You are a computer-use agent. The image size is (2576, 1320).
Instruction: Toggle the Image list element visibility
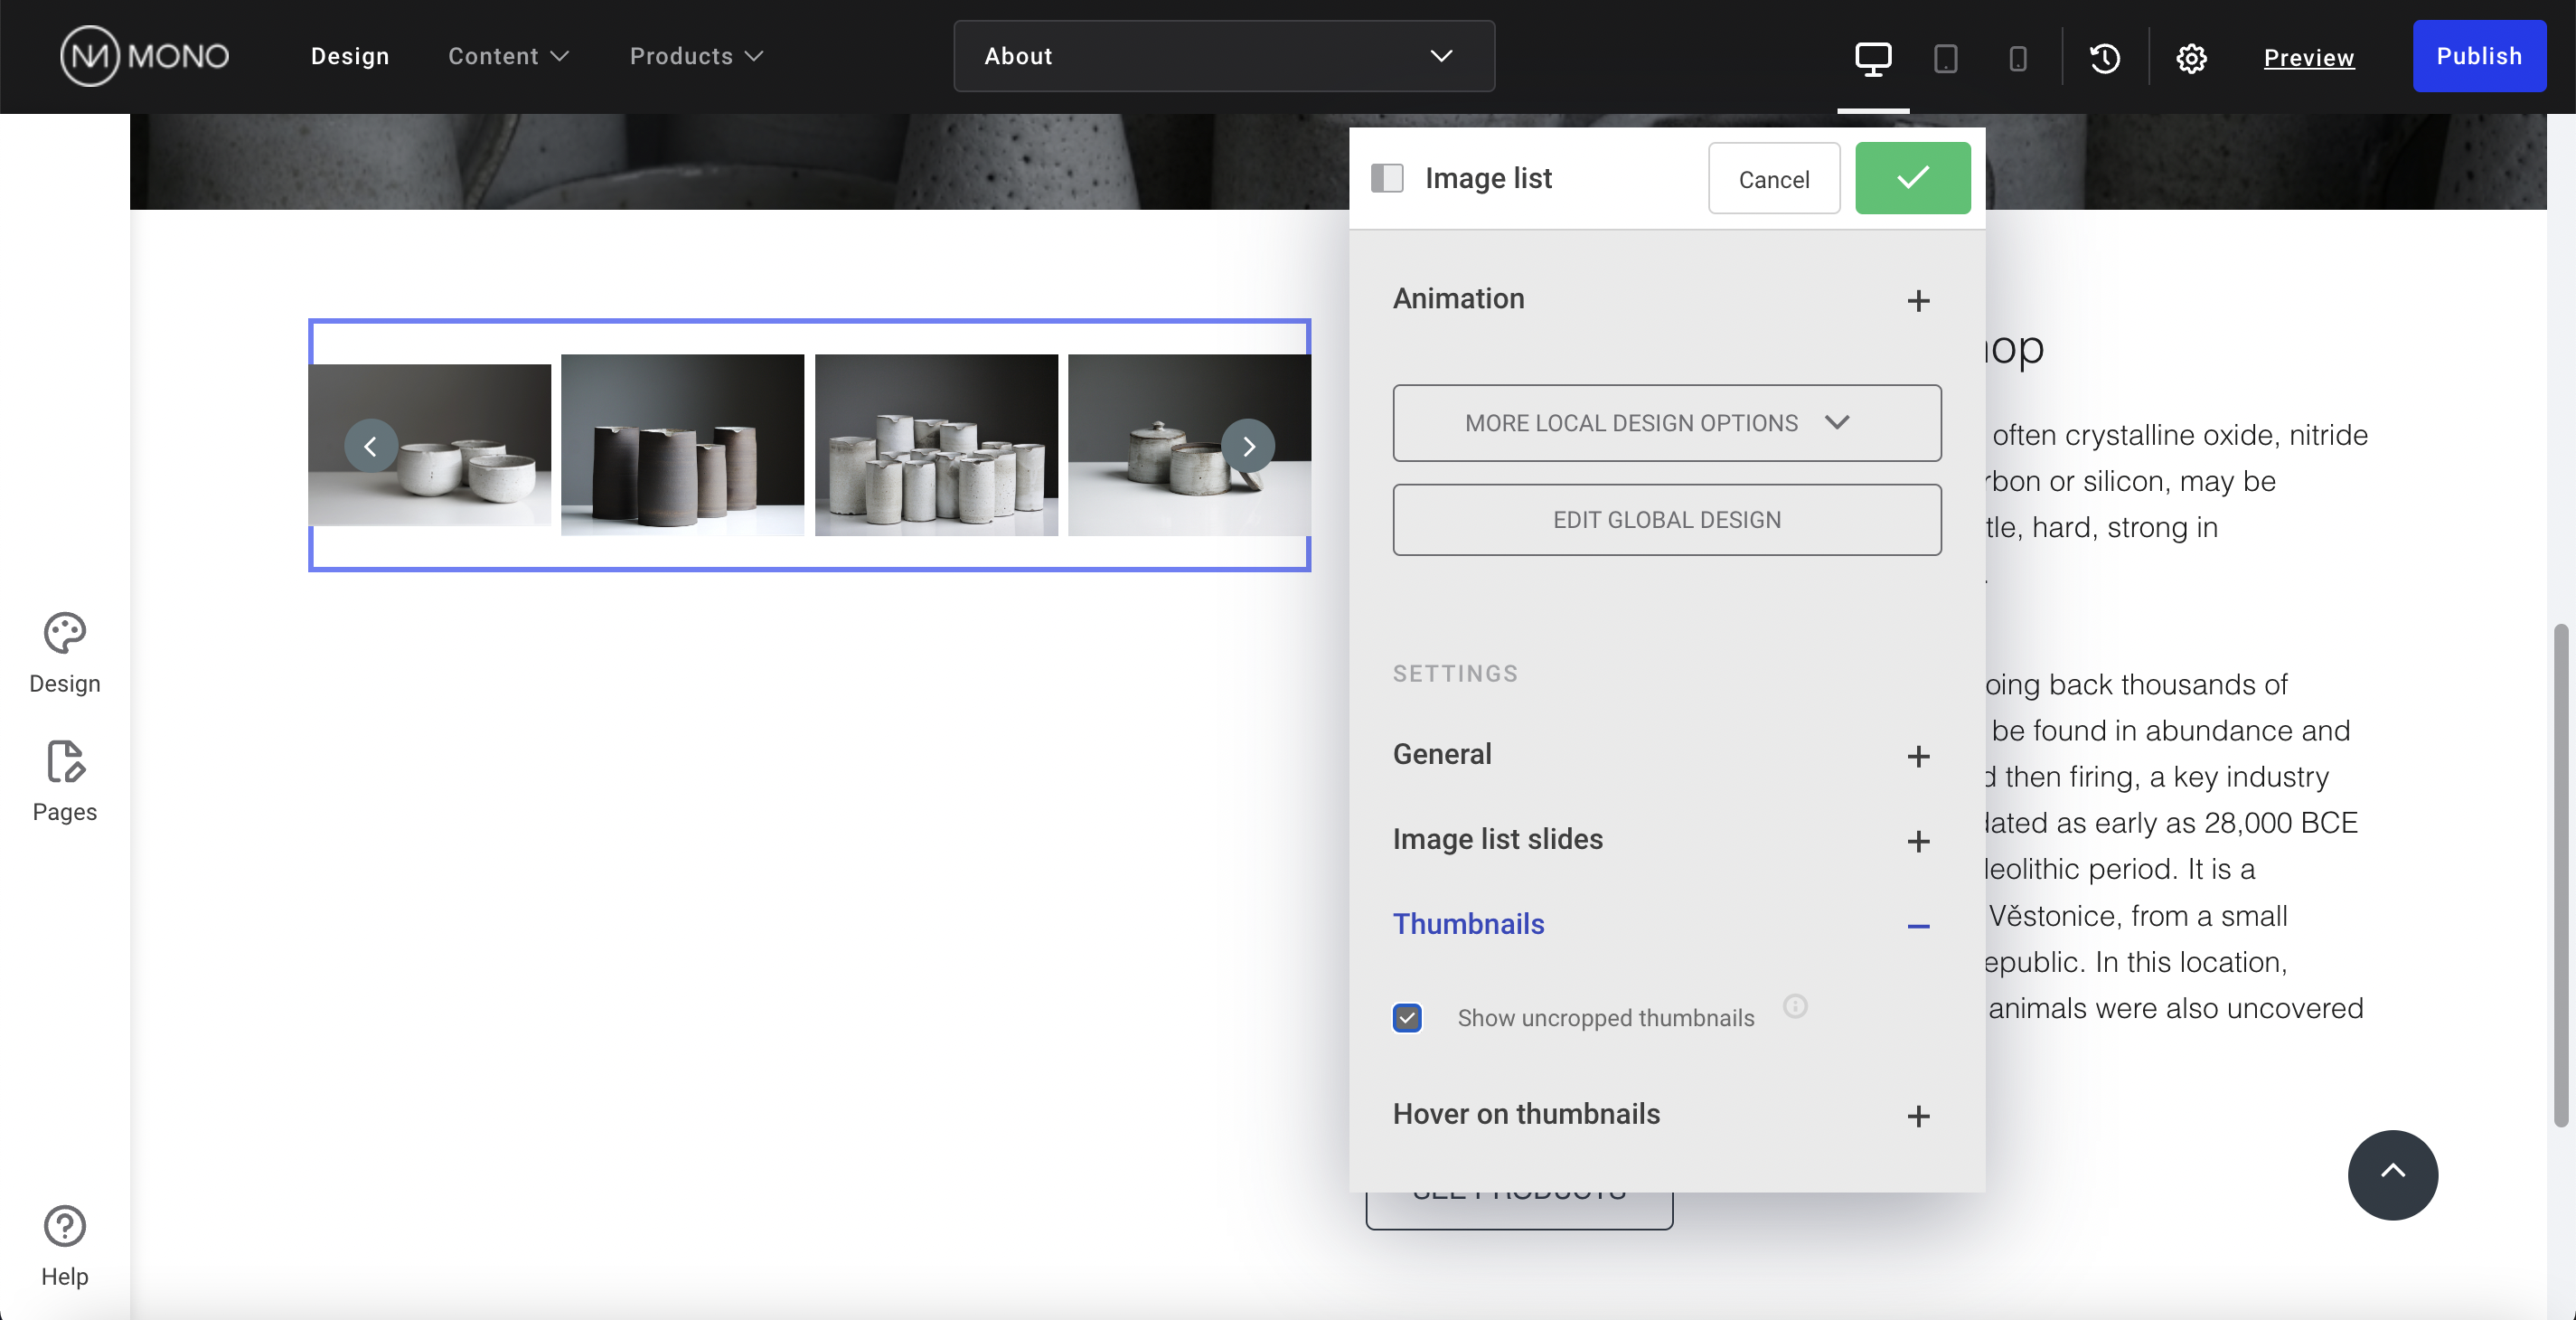click(x=1387, y=178)
